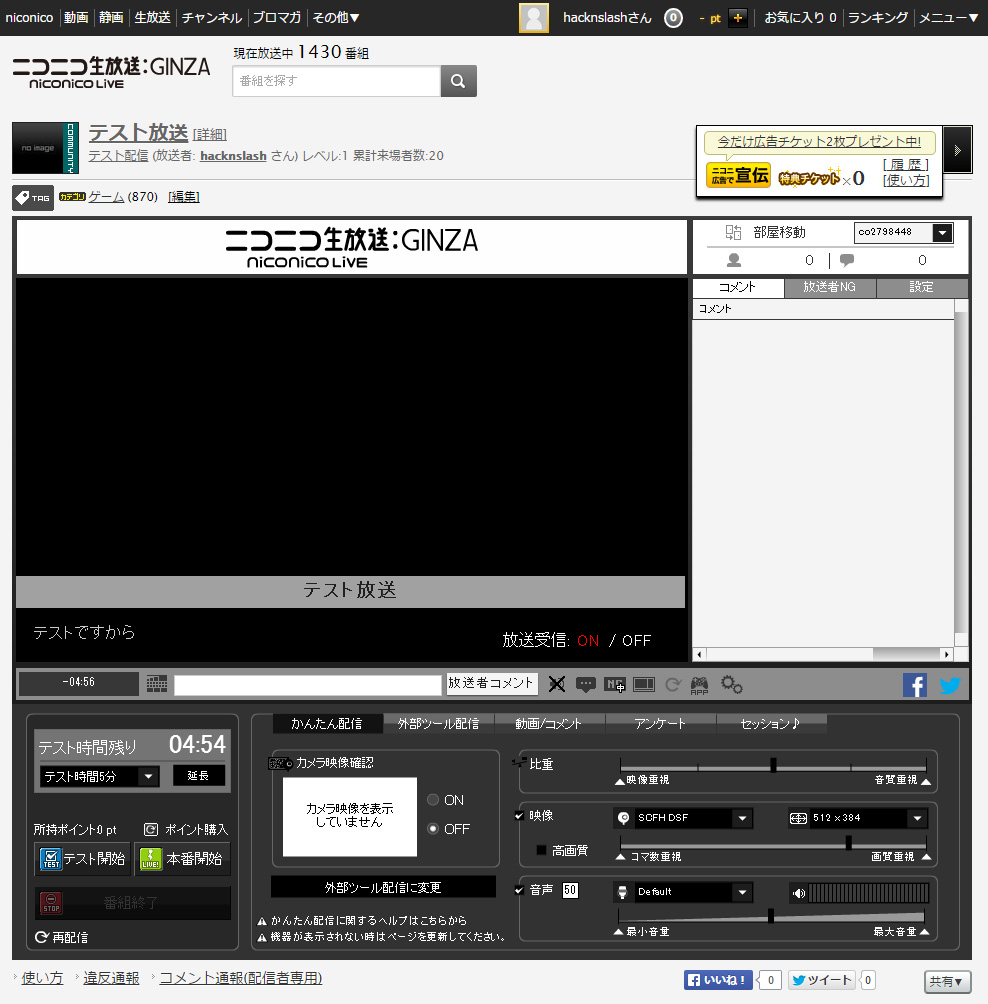988x1004 pixels.
Task: Select the camera ON radio button
Action: coord(433,800)
